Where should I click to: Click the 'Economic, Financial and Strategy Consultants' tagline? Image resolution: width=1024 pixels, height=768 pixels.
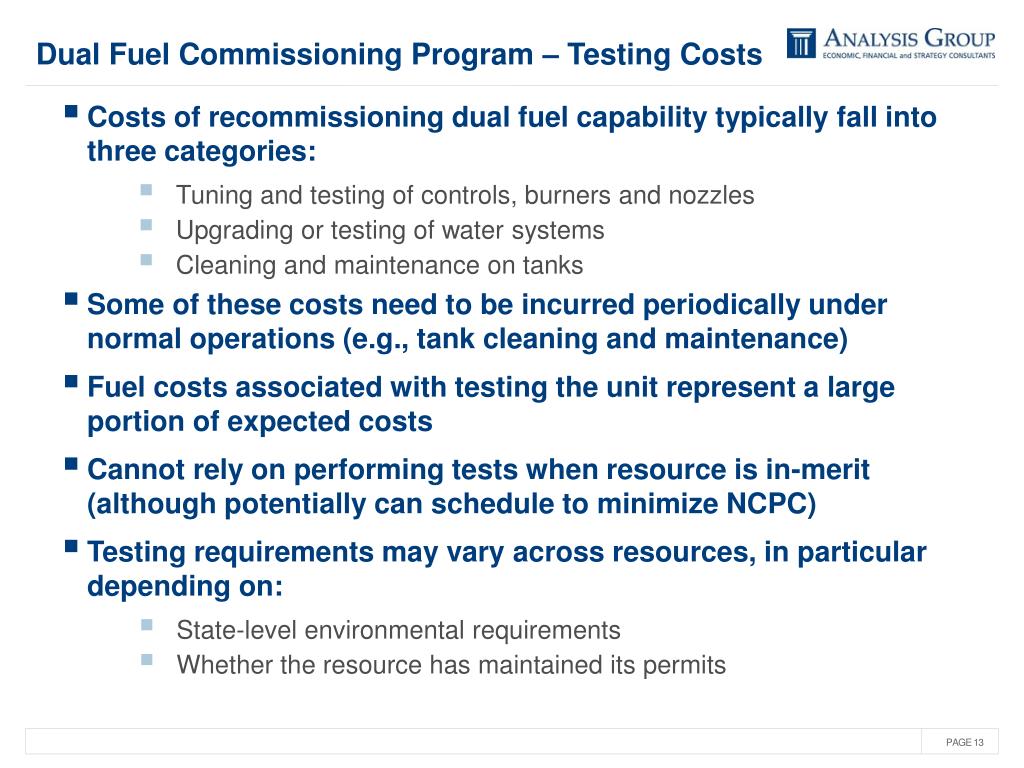pos(909,56)
